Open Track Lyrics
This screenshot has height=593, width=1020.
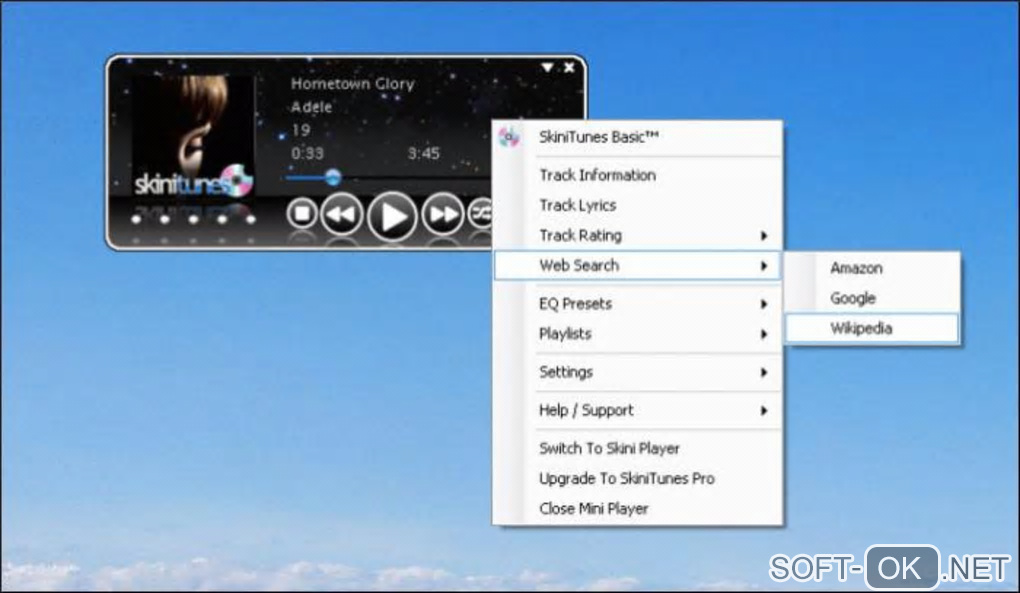click(638, 205)
